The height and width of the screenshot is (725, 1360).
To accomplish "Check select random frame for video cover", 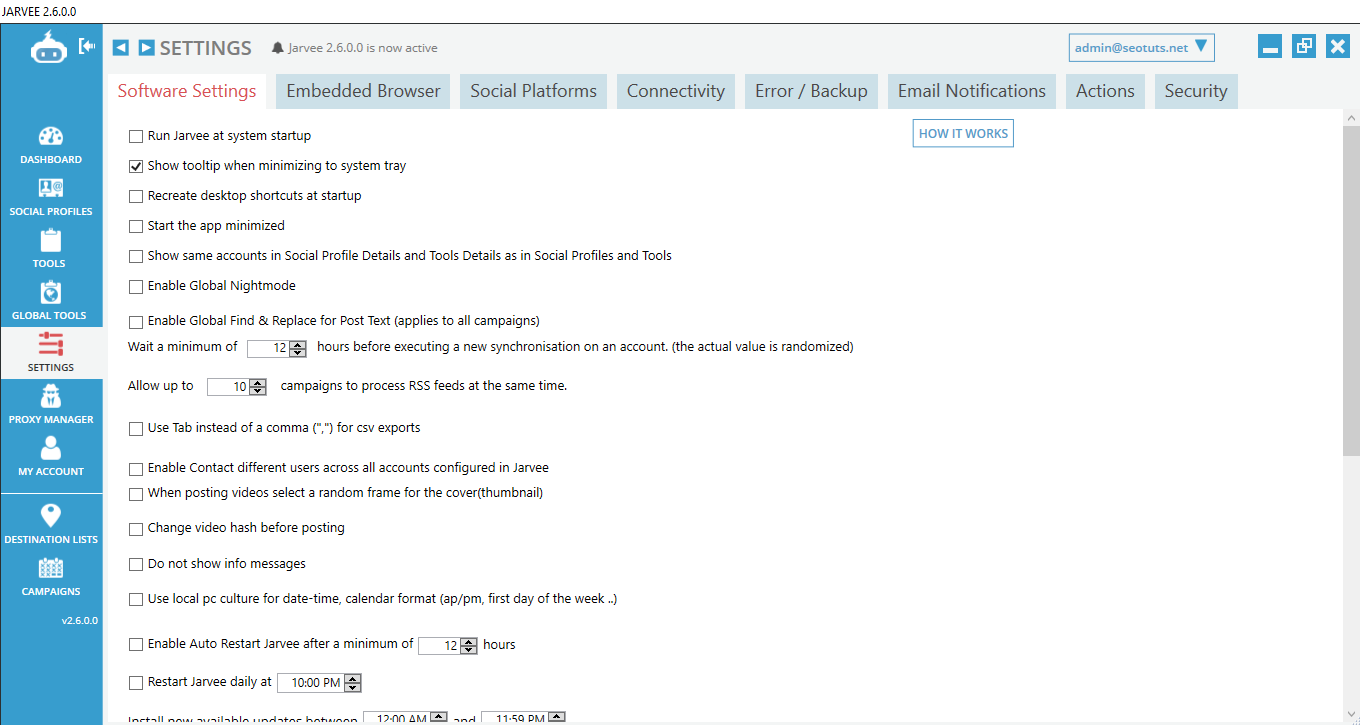I will click(x=136, y=493).
